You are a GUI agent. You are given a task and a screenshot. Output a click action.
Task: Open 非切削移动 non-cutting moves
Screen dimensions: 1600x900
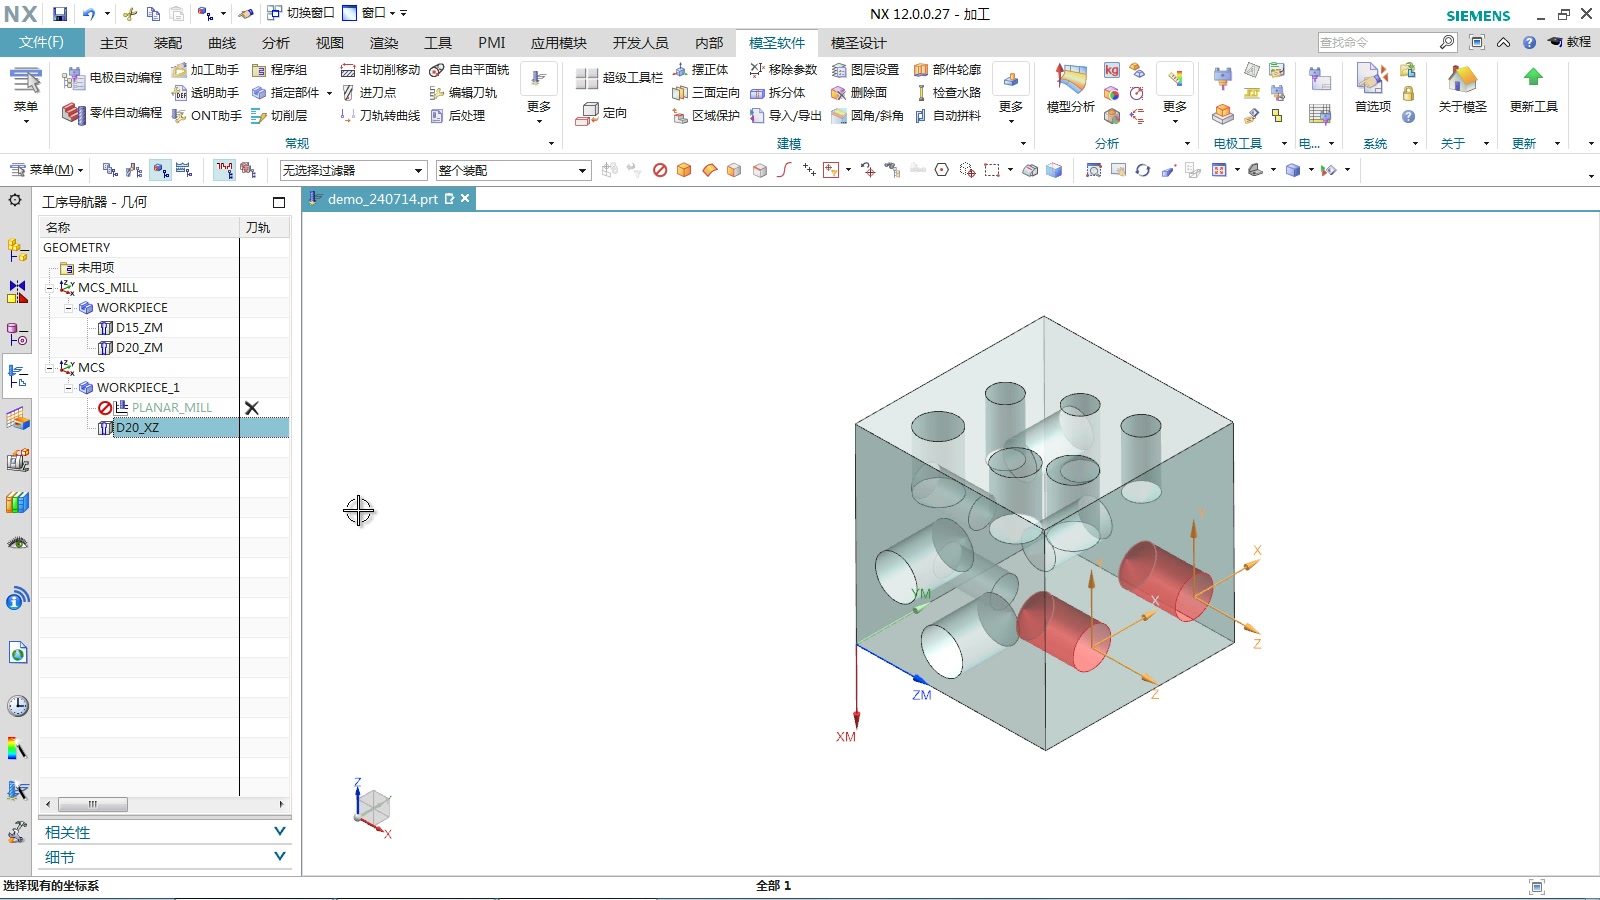pos(381,70)
